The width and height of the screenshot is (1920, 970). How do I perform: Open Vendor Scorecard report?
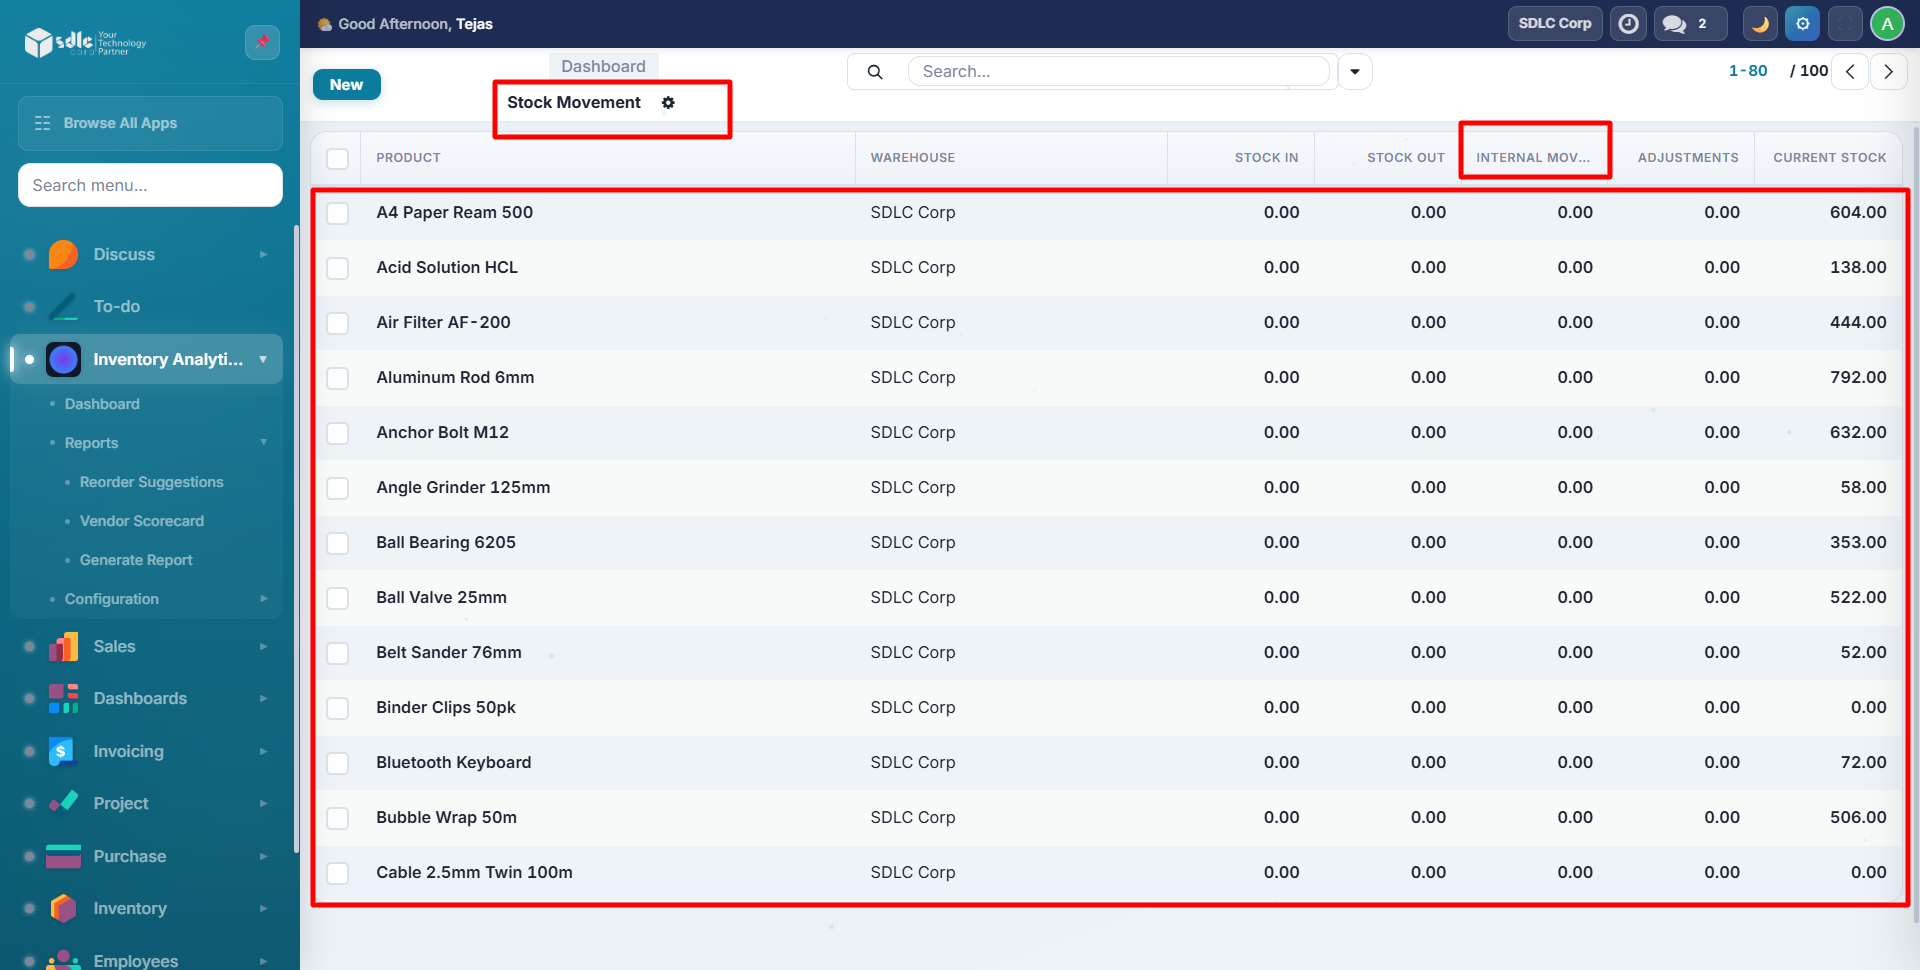(142, 521)
